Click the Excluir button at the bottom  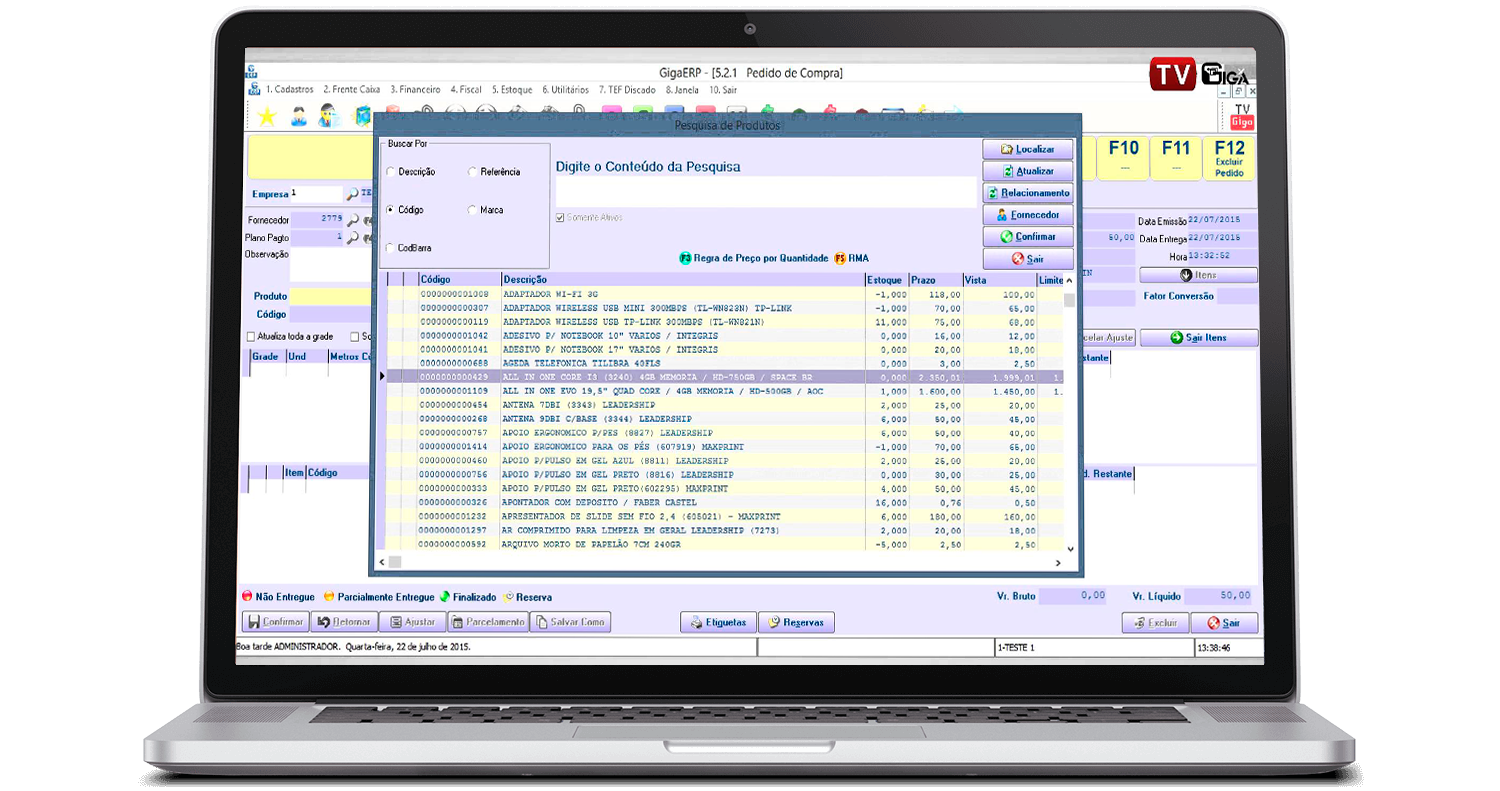click(x=1155, y=623)
